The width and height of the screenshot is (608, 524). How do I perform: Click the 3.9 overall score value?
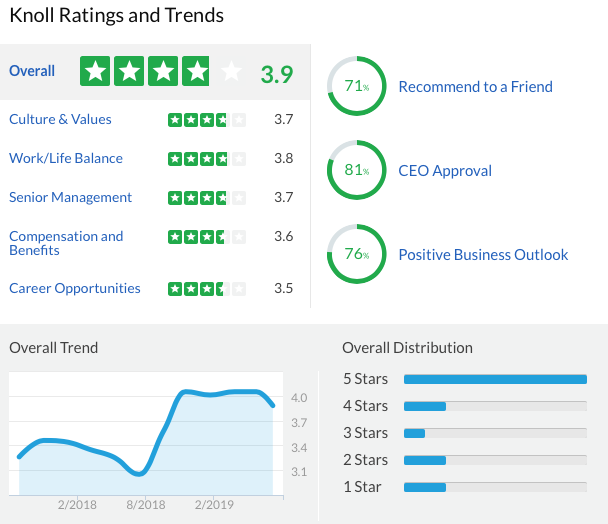277,74
